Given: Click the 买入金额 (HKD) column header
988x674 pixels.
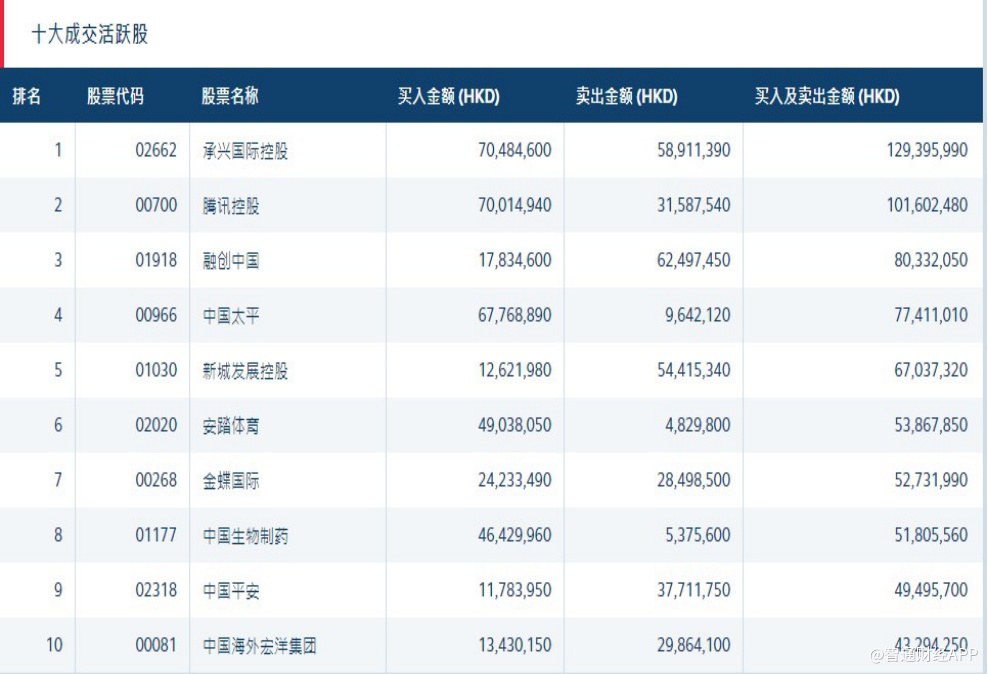Looking at the screenshot, I should [x=449, y=96].
